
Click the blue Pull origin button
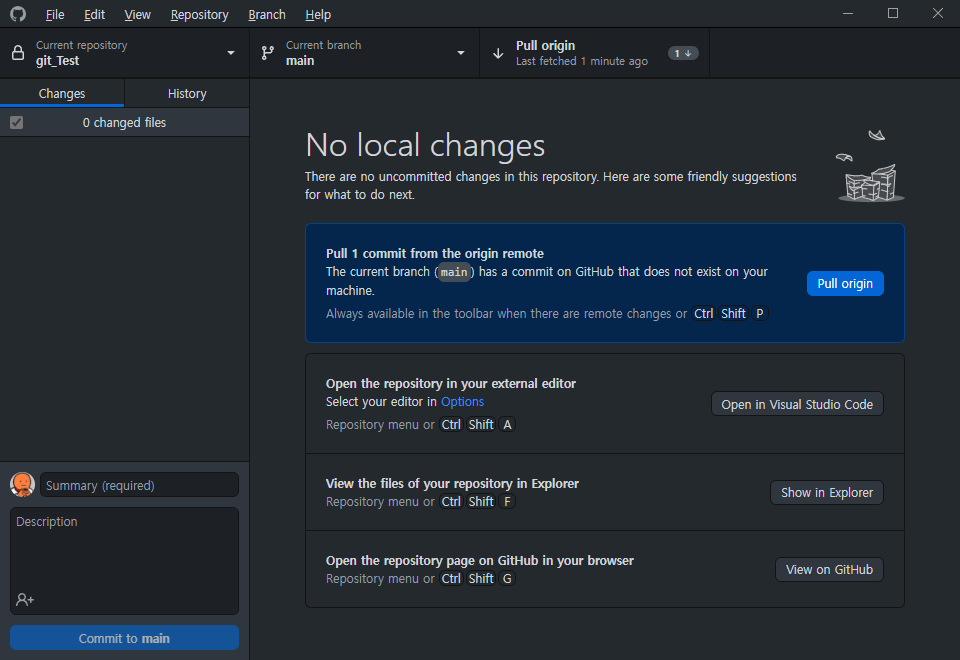coord(845,283)
